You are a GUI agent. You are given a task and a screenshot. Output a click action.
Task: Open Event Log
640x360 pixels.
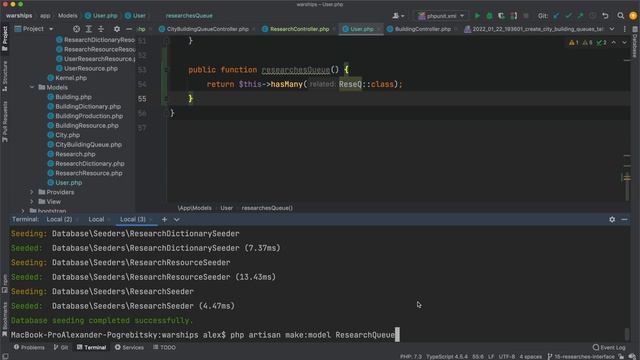pos(609,347)
